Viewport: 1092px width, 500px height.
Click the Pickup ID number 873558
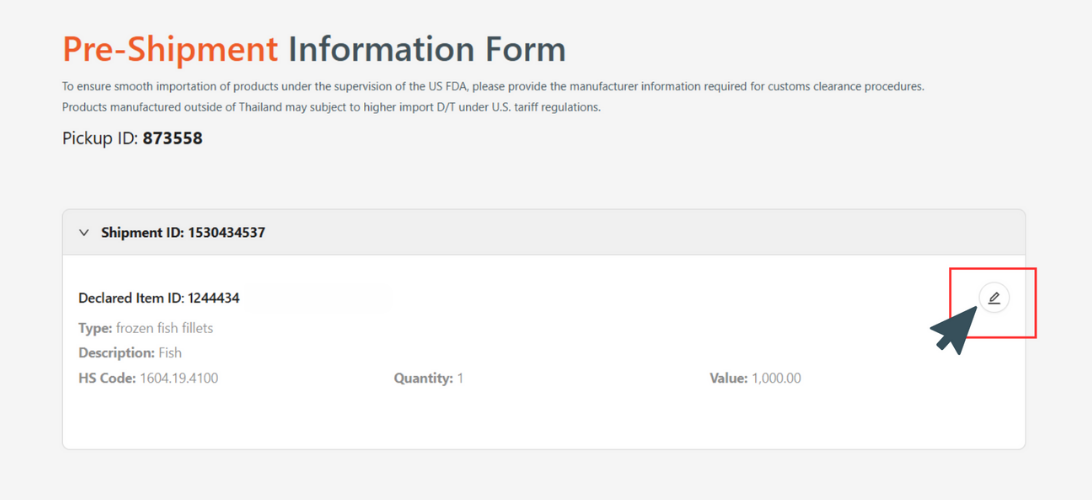172,138
